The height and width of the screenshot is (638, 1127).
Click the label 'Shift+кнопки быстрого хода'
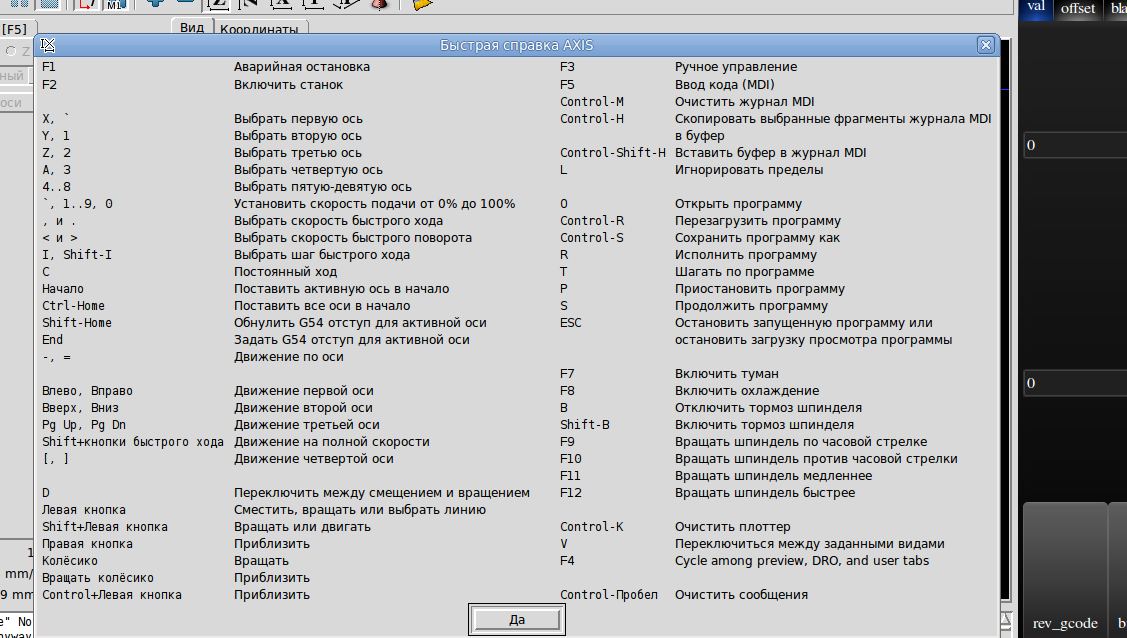pyautogui.click(x=133, y=442)
